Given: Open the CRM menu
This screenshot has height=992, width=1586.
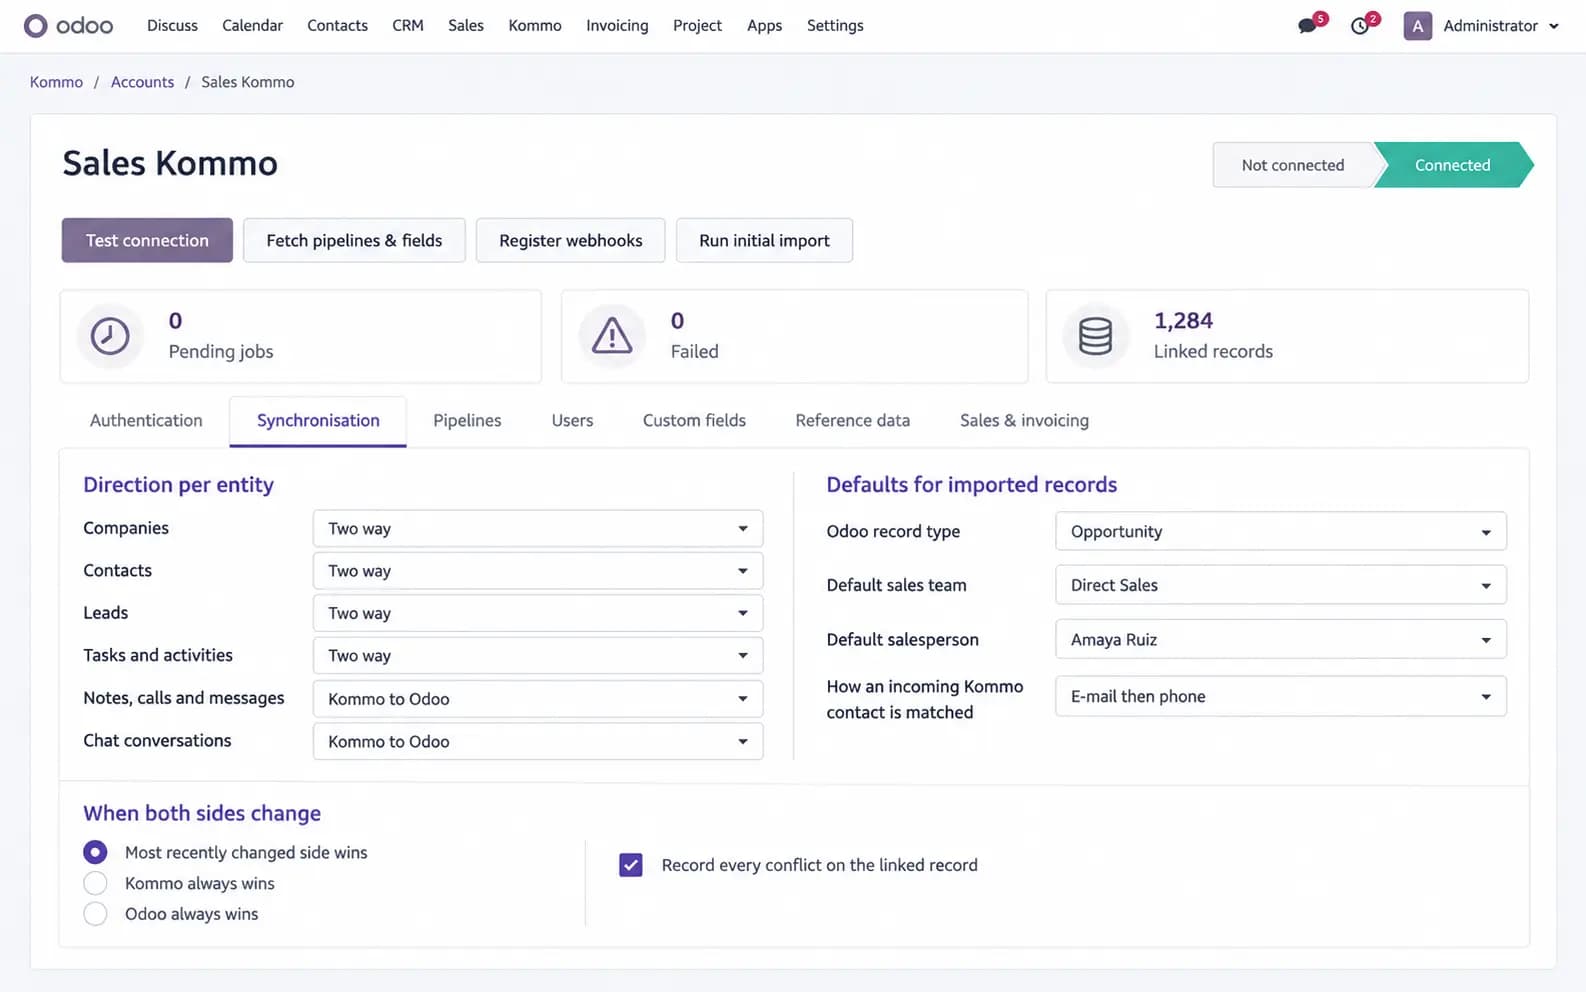Looking at the screenshot, I should (408, 26).
